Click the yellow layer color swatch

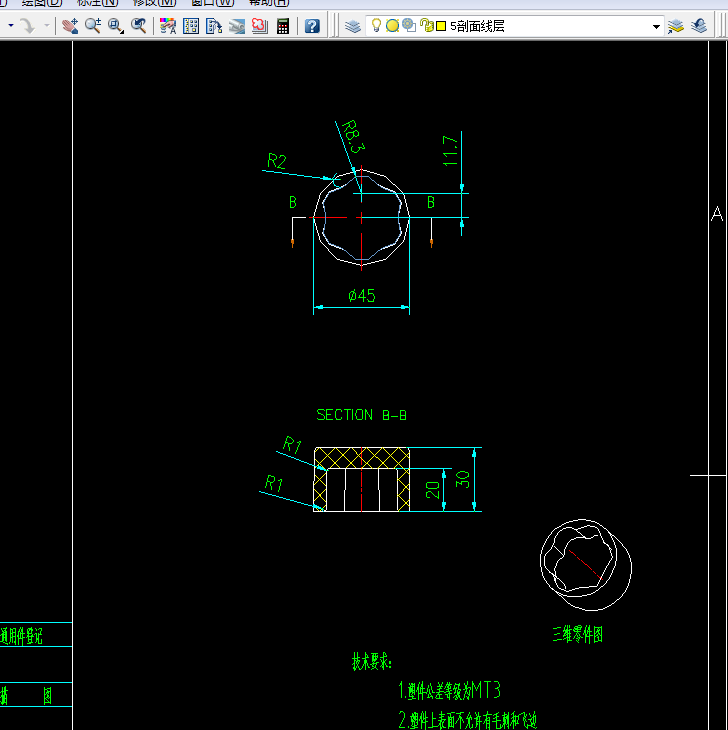pyautogui.click(x=441, y=26)
